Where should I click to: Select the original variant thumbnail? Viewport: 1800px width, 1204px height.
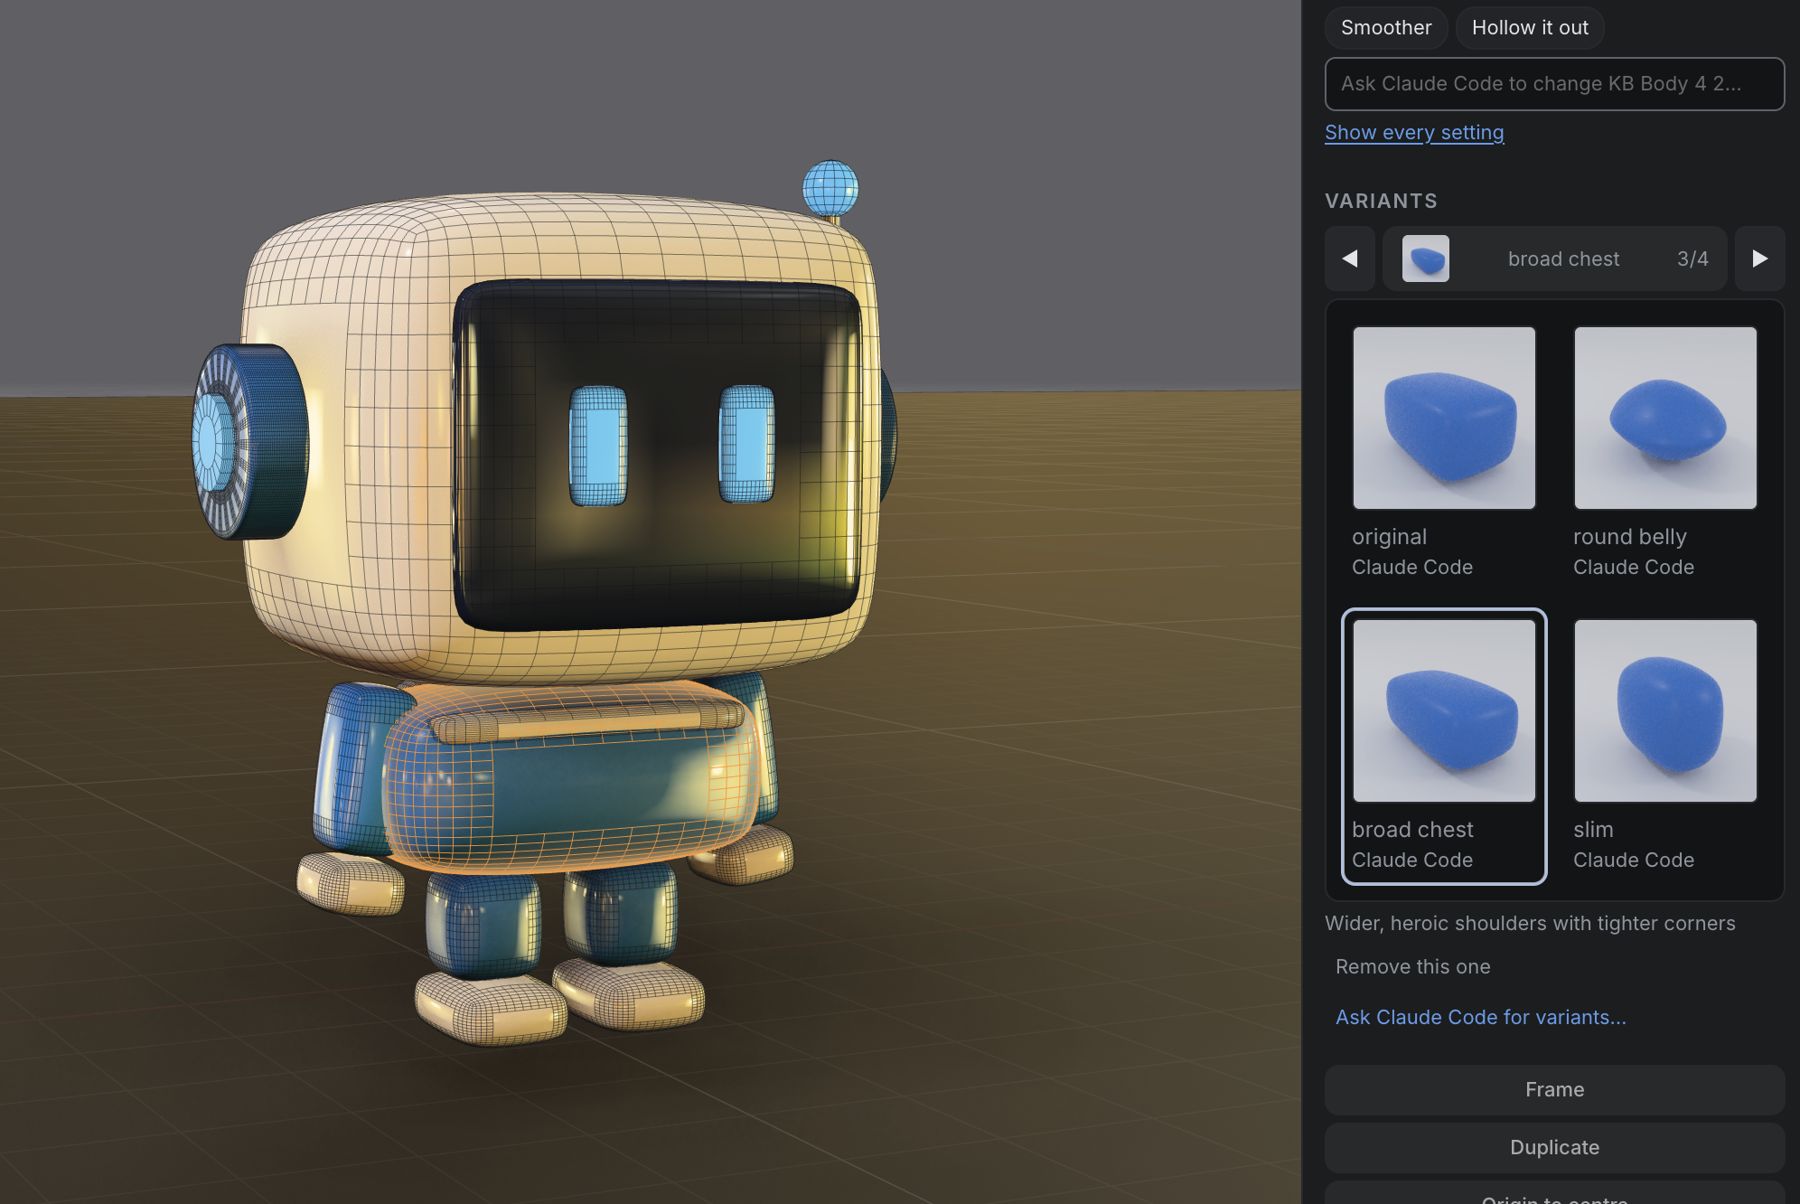(x=1444, y=418)
